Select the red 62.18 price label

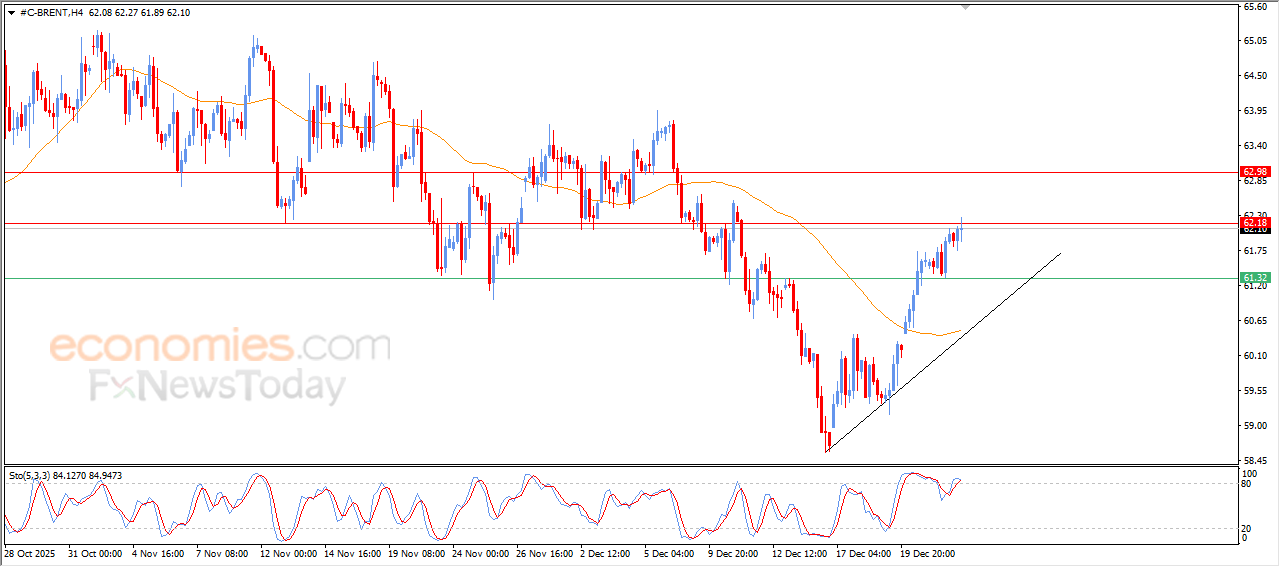(x=1255, y=222)
